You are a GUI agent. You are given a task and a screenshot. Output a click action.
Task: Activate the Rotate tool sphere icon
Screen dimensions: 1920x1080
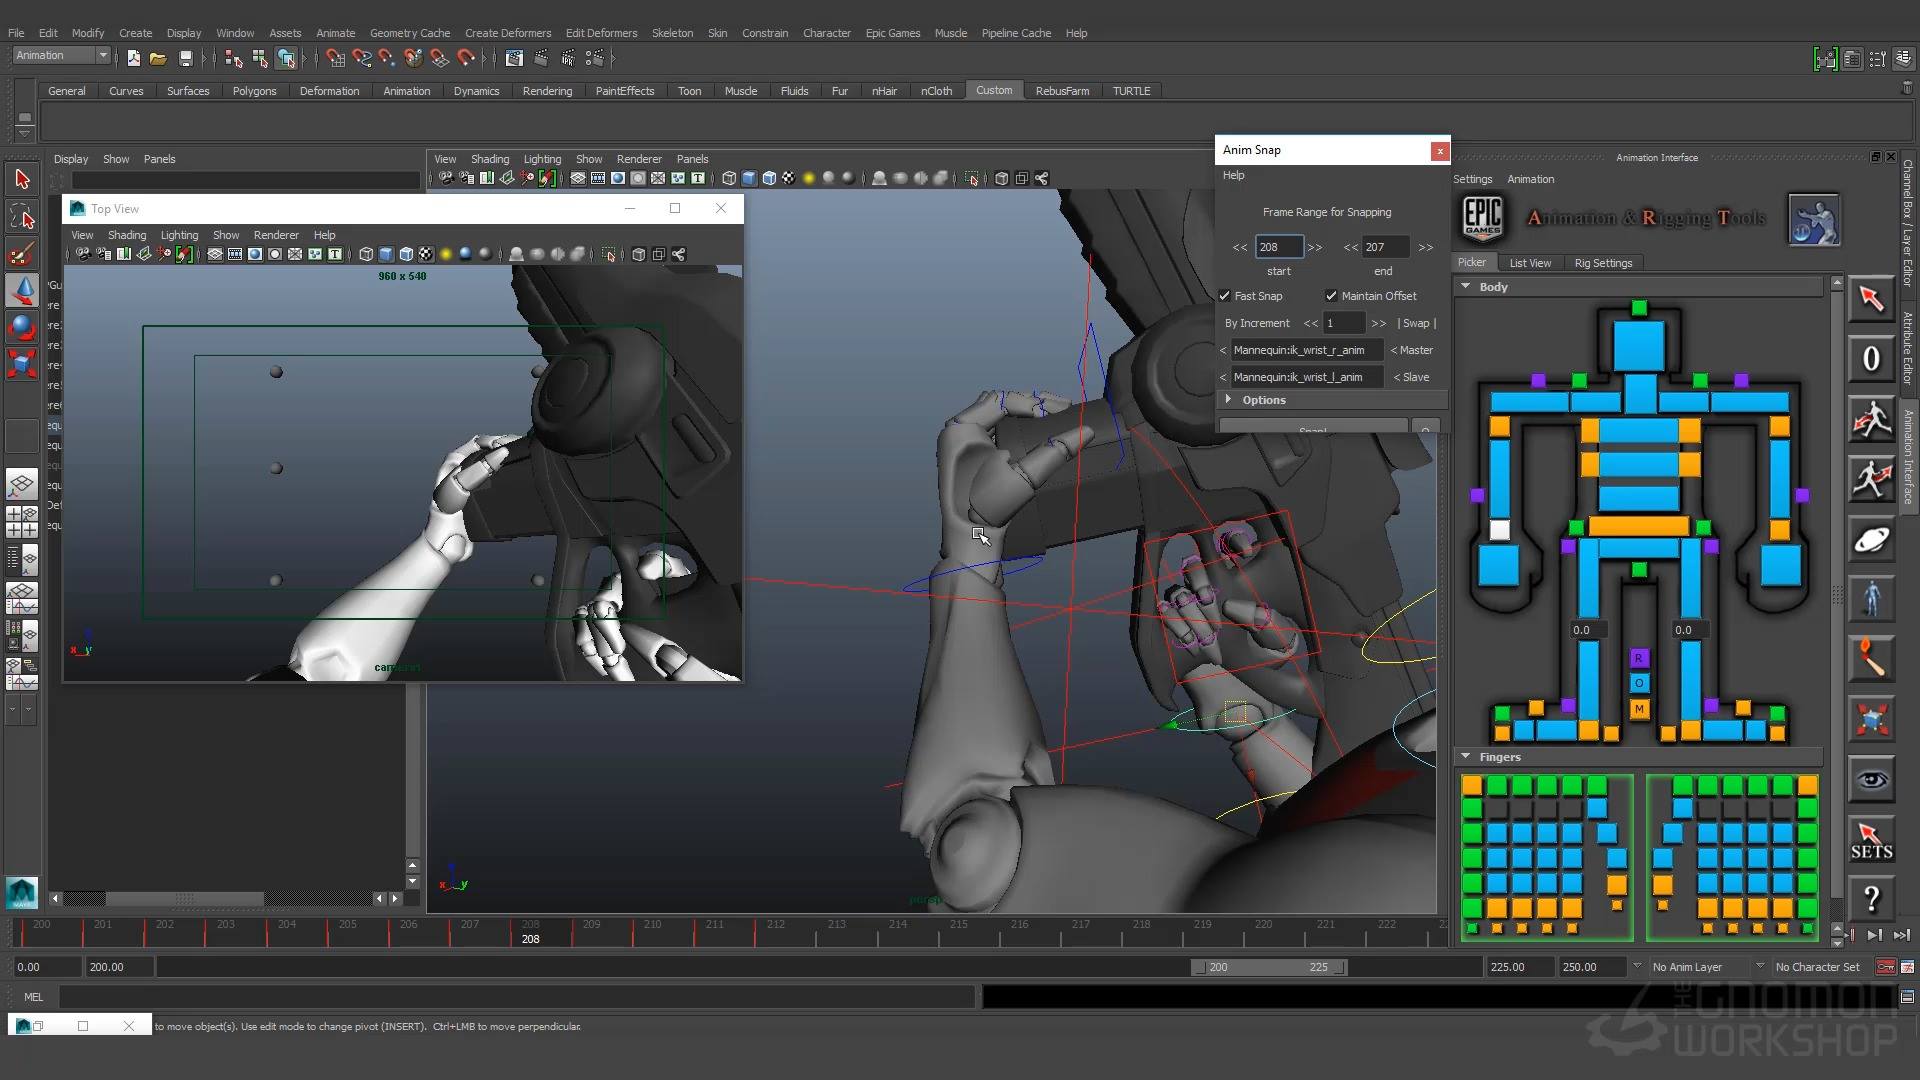tap(22, 327)
